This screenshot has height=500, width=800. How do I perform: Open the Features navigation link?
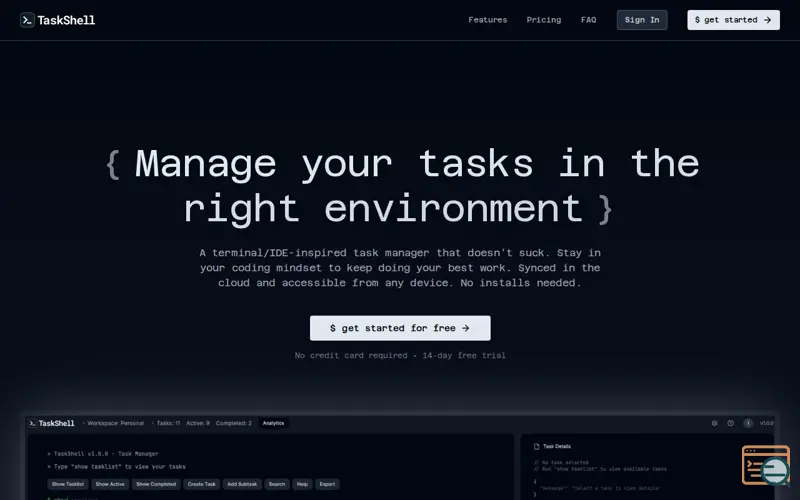(488, 20)
